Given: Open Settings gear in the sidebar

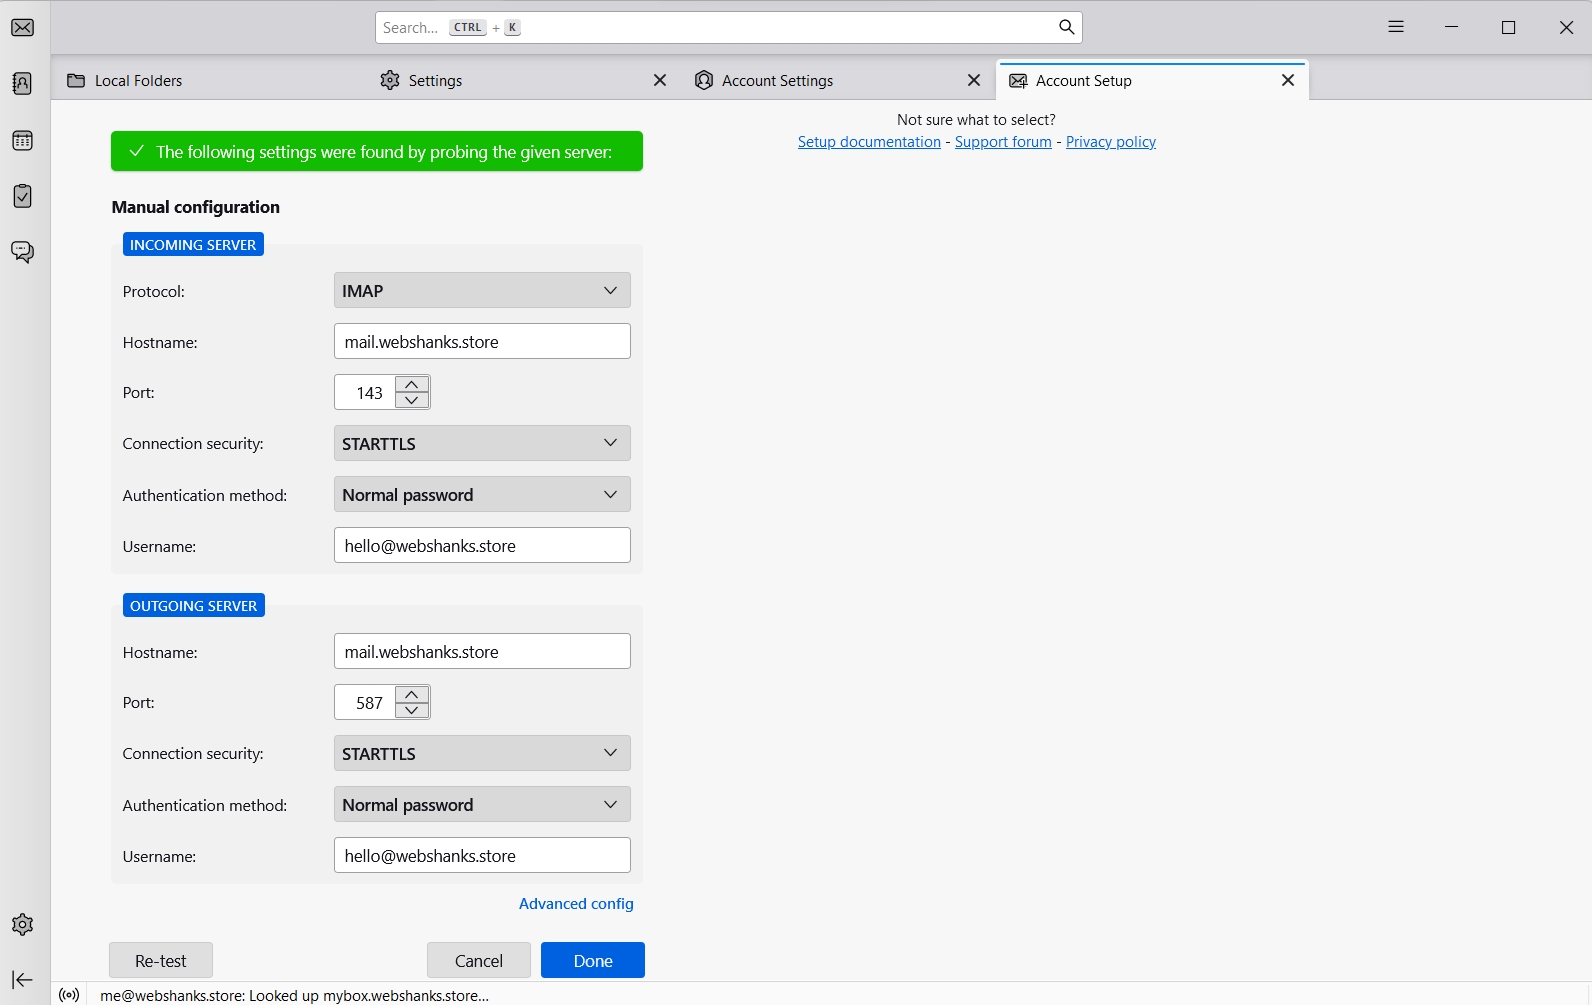Looking at the screenshot, I should [x=22, y=925].
